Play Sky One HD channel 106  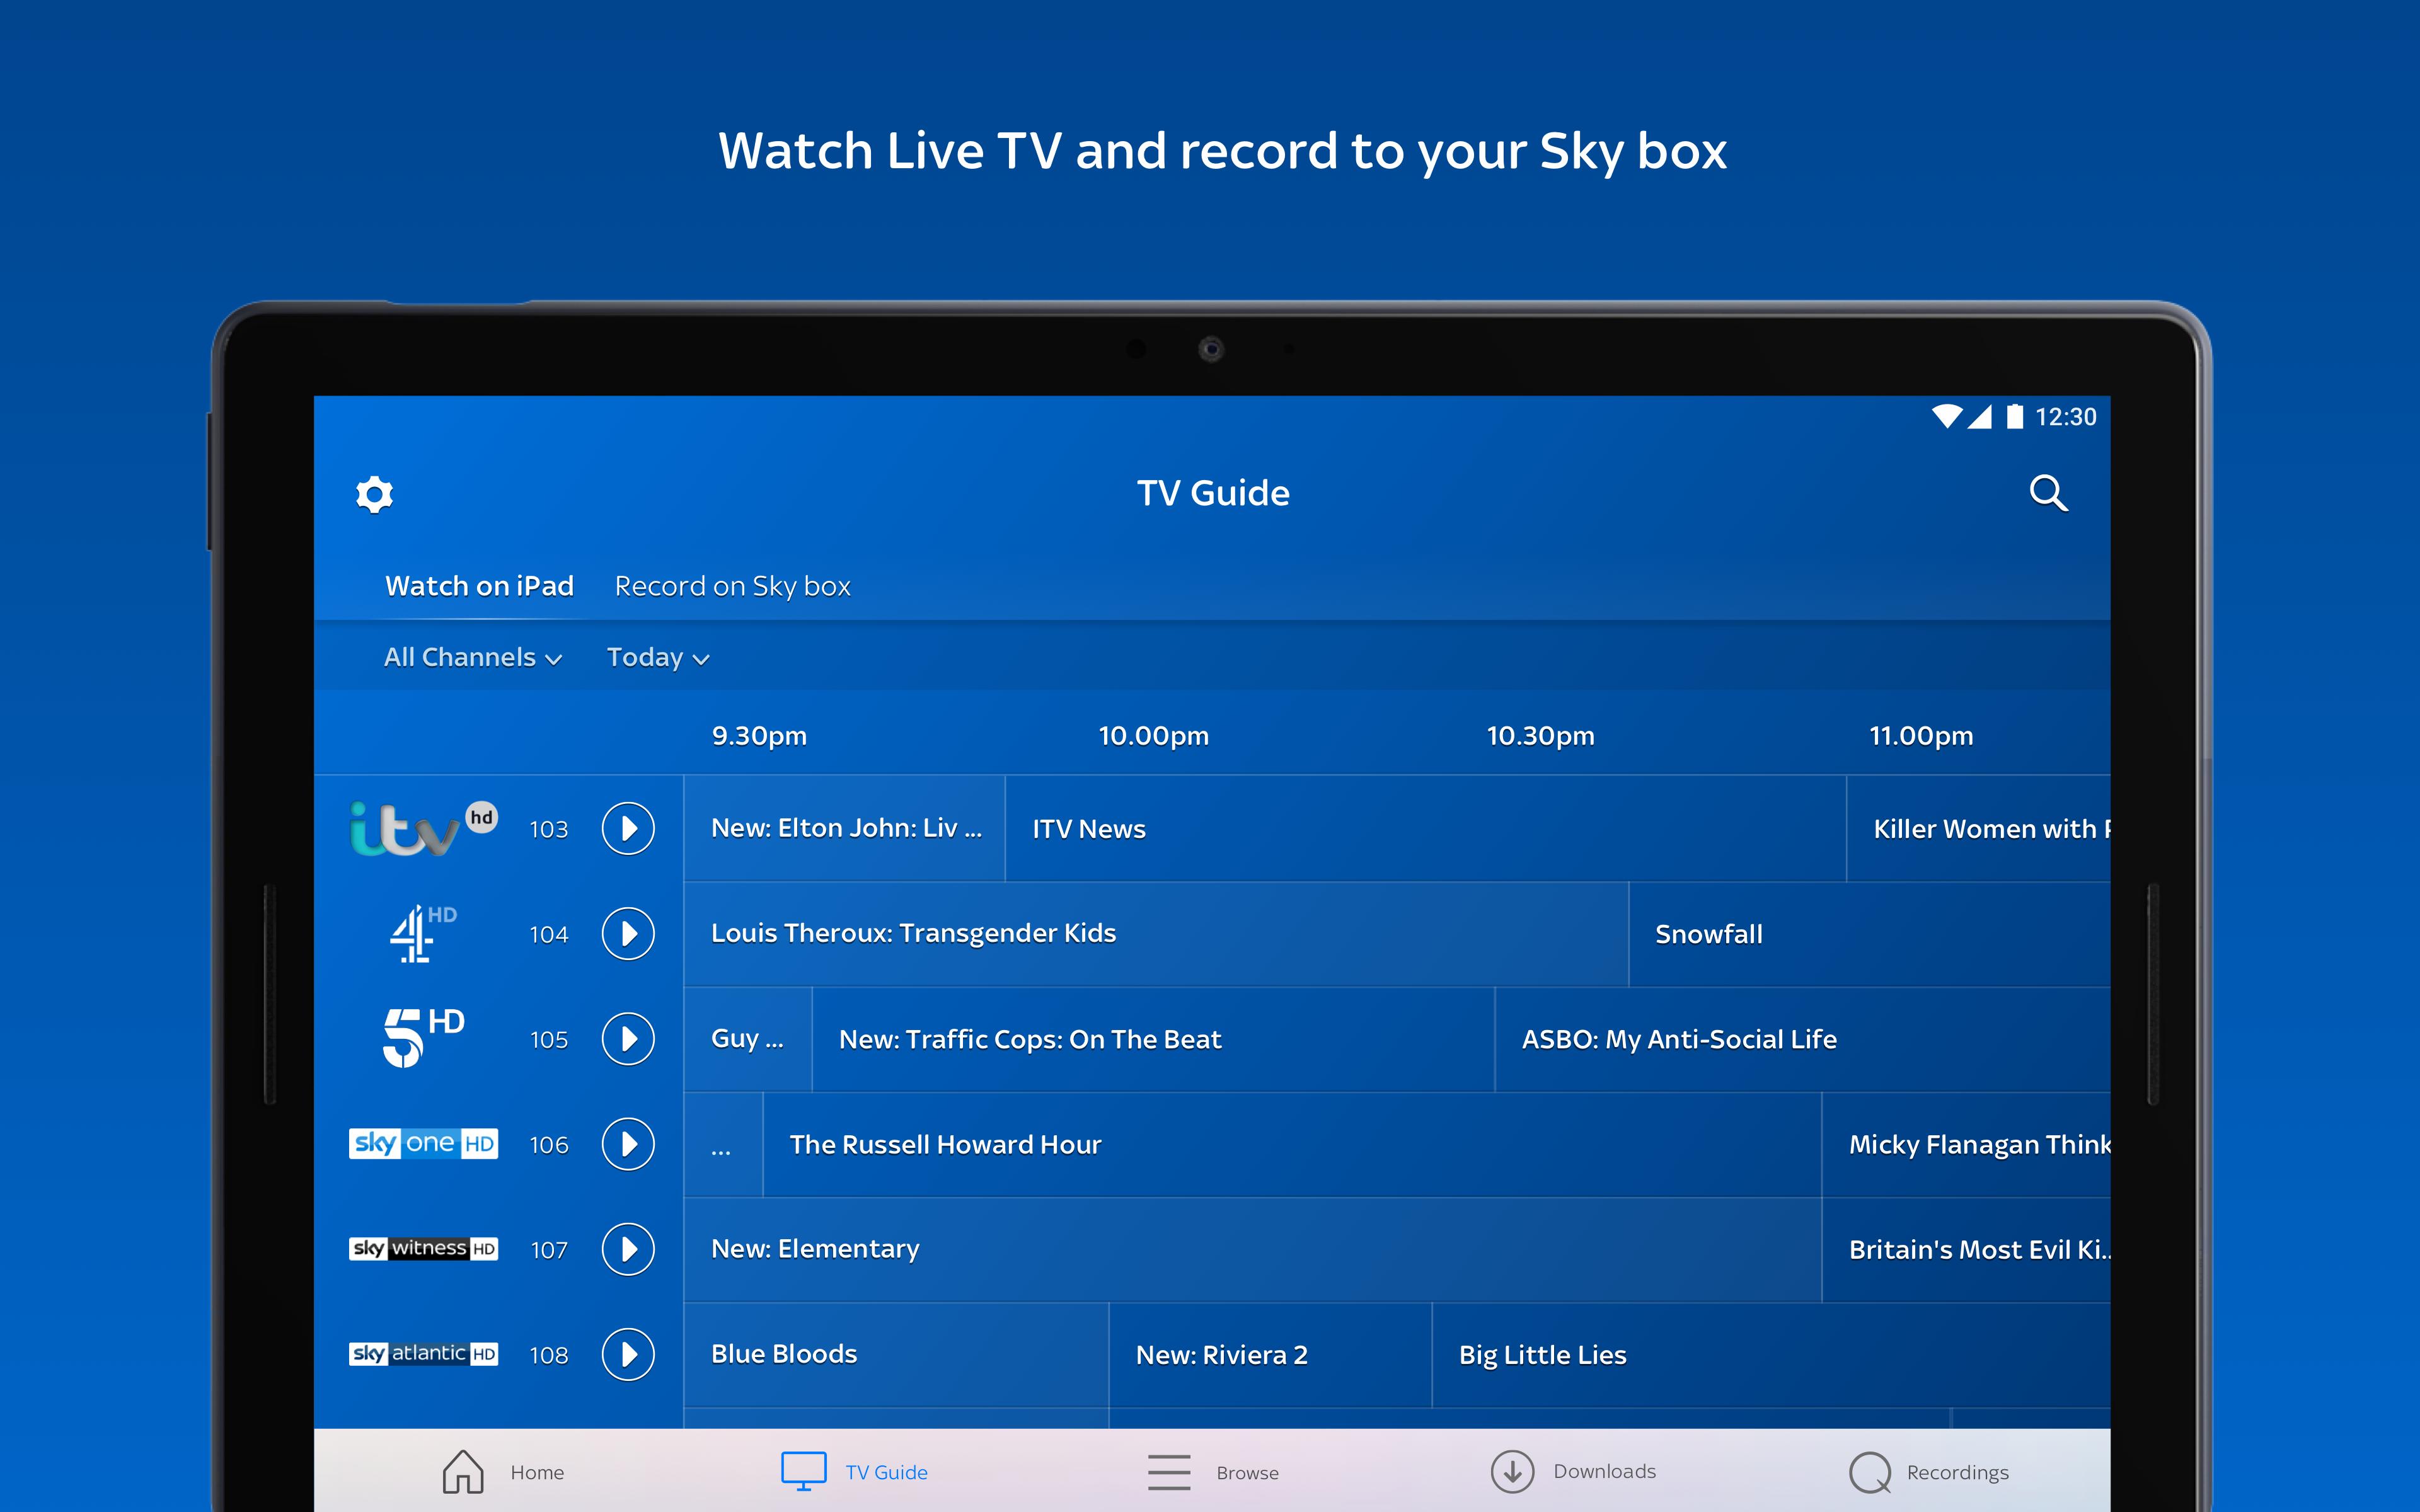[628, 1144]
